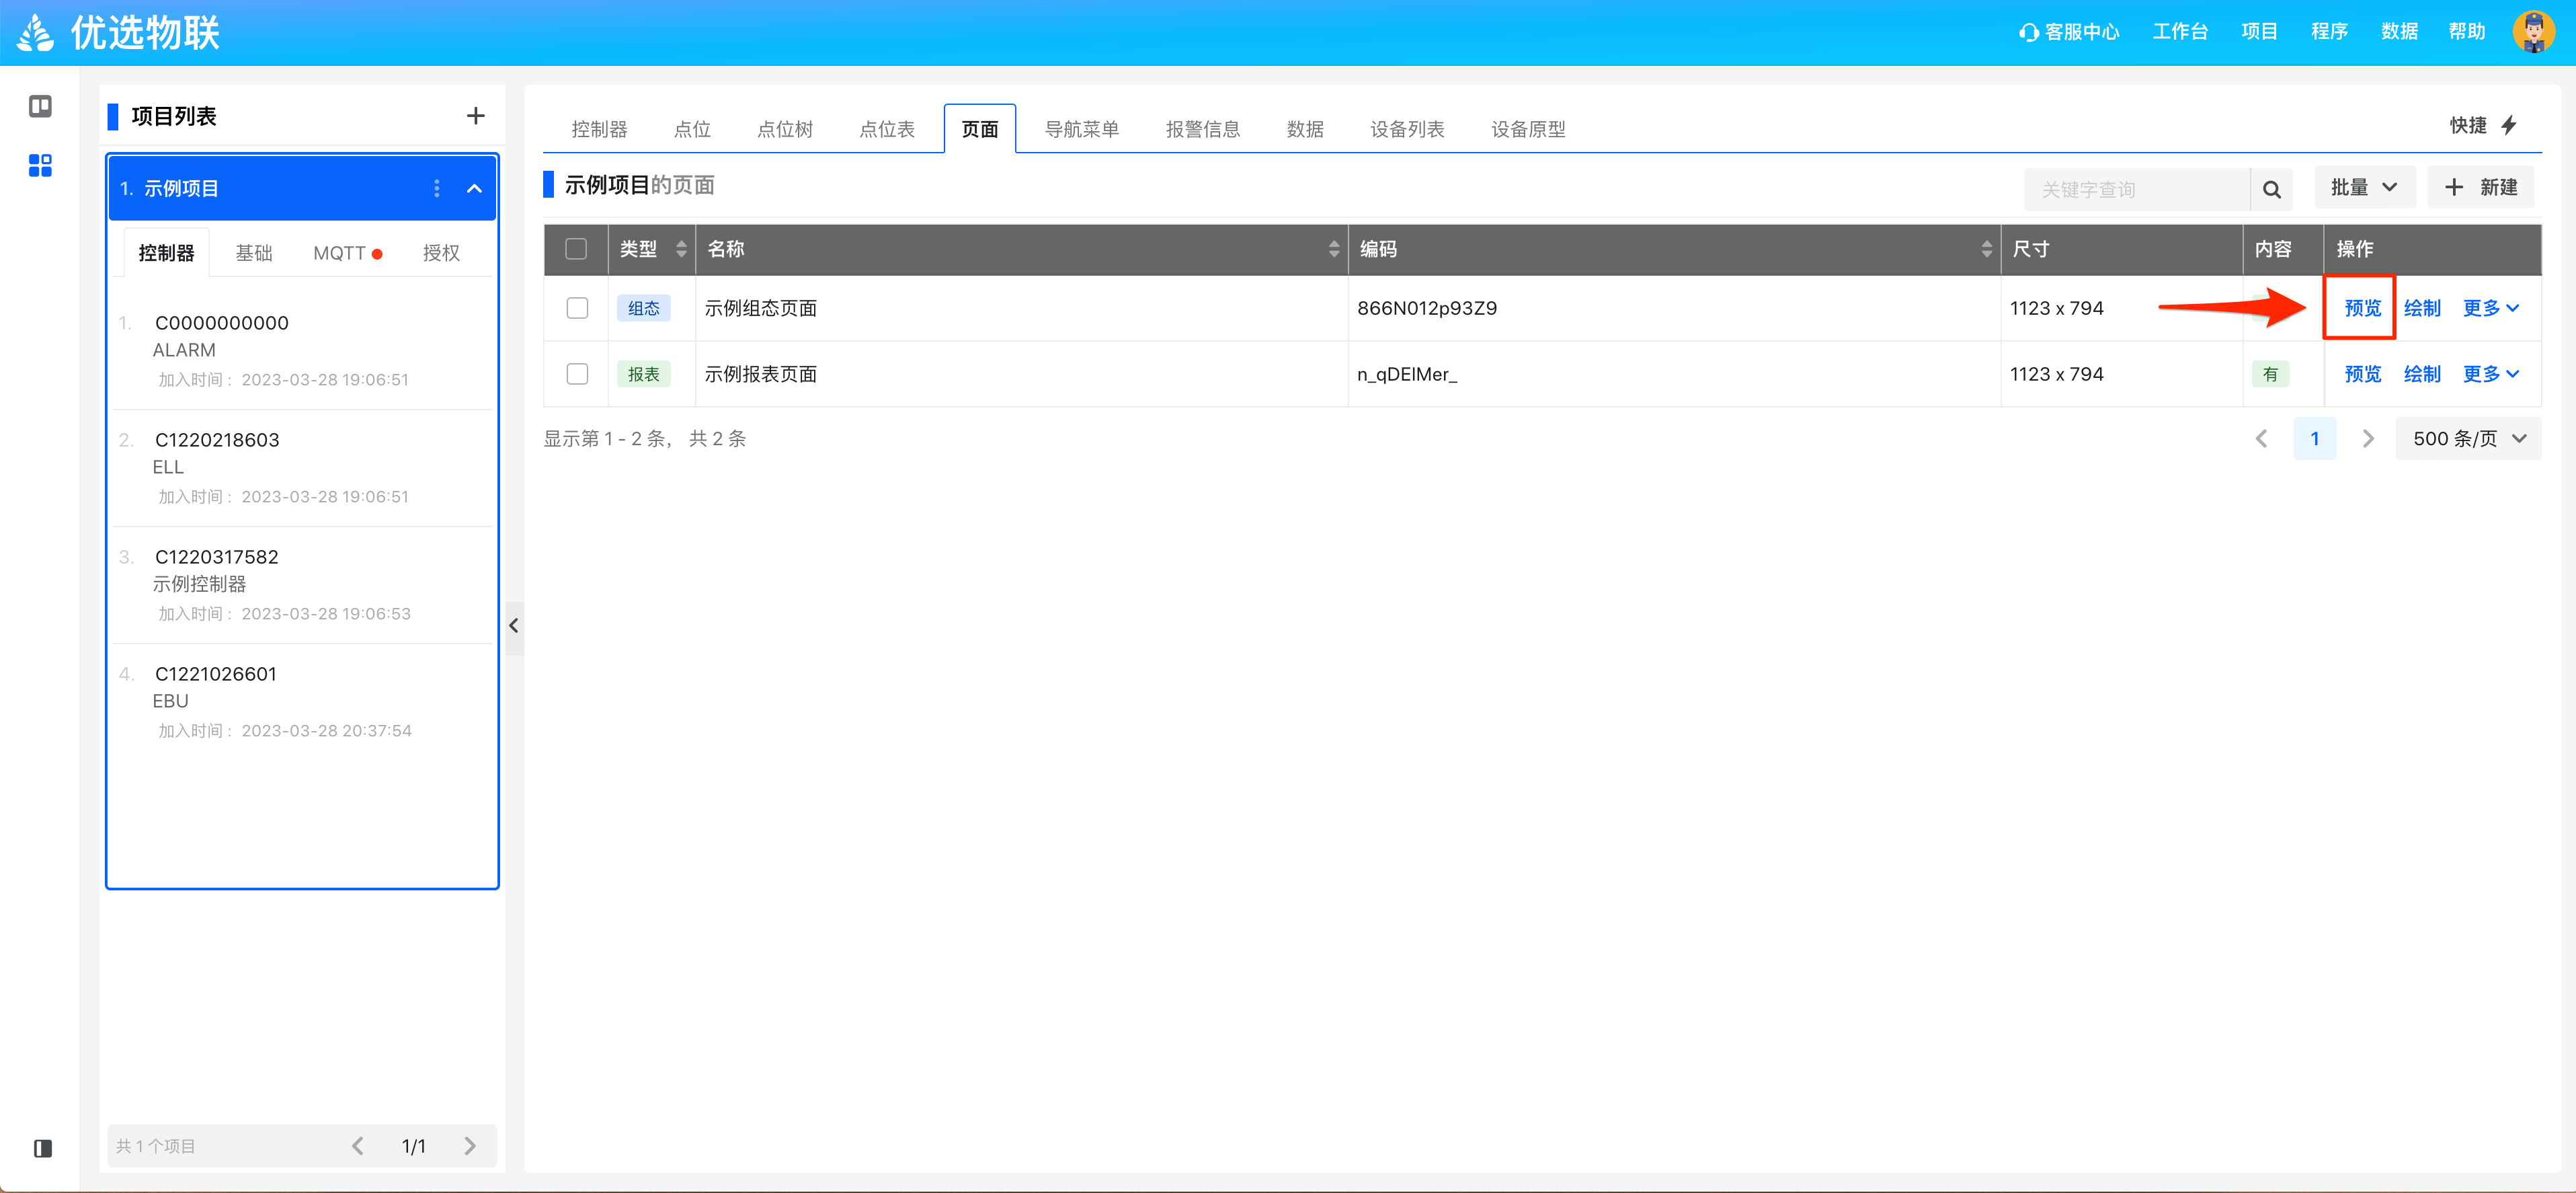Expand 更多 for 示例报表页面 row

point(2490,374)
